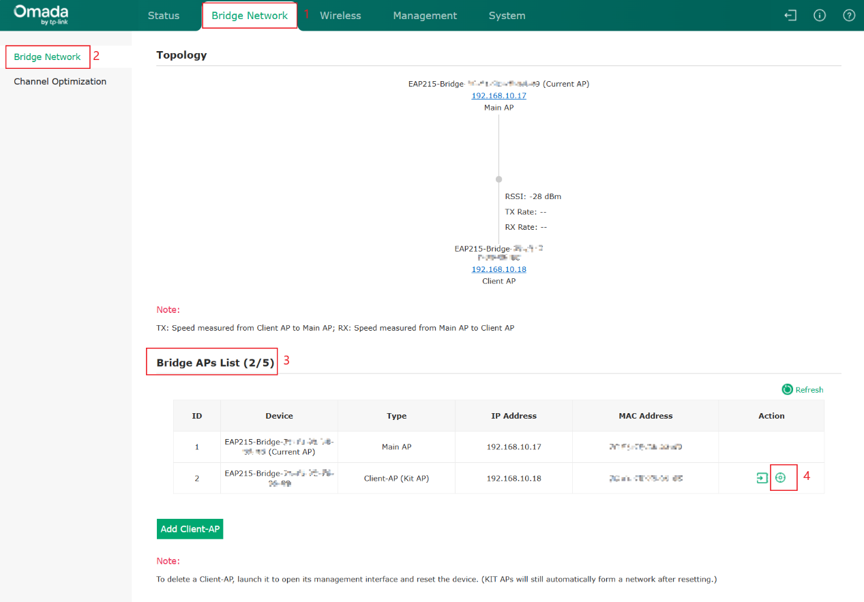Open Main AP link 192.168.10.17
The width and height of the screenshot is (864, 602).
click(499, 95)
